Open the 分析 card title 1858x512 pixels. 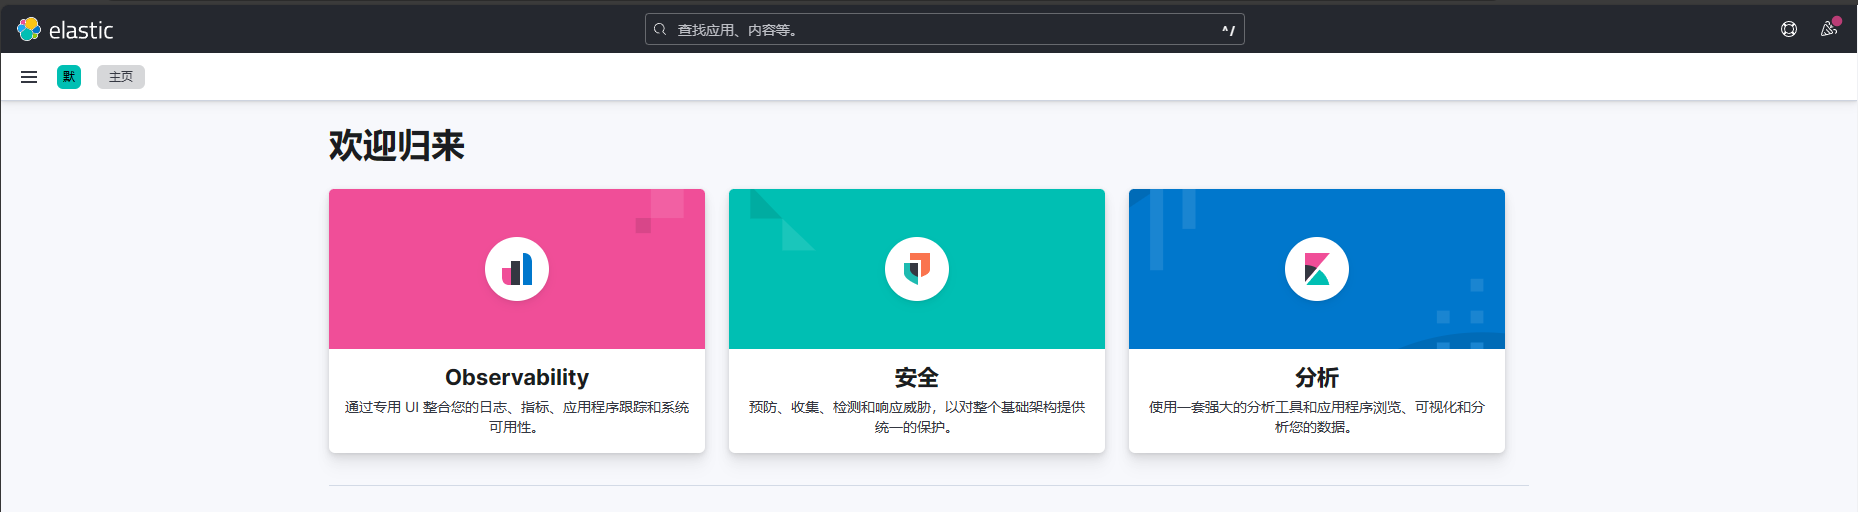[x=1317, y=377]
